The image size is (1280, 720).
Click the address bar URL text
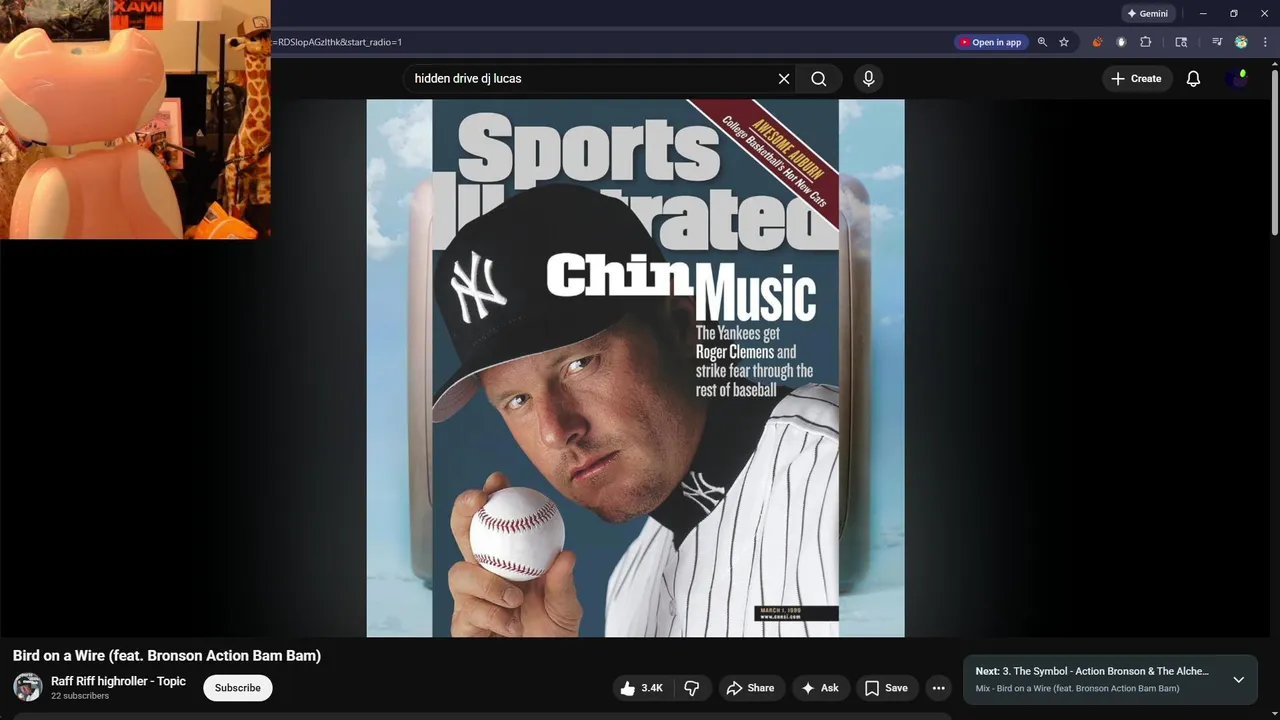pos(337,42)
